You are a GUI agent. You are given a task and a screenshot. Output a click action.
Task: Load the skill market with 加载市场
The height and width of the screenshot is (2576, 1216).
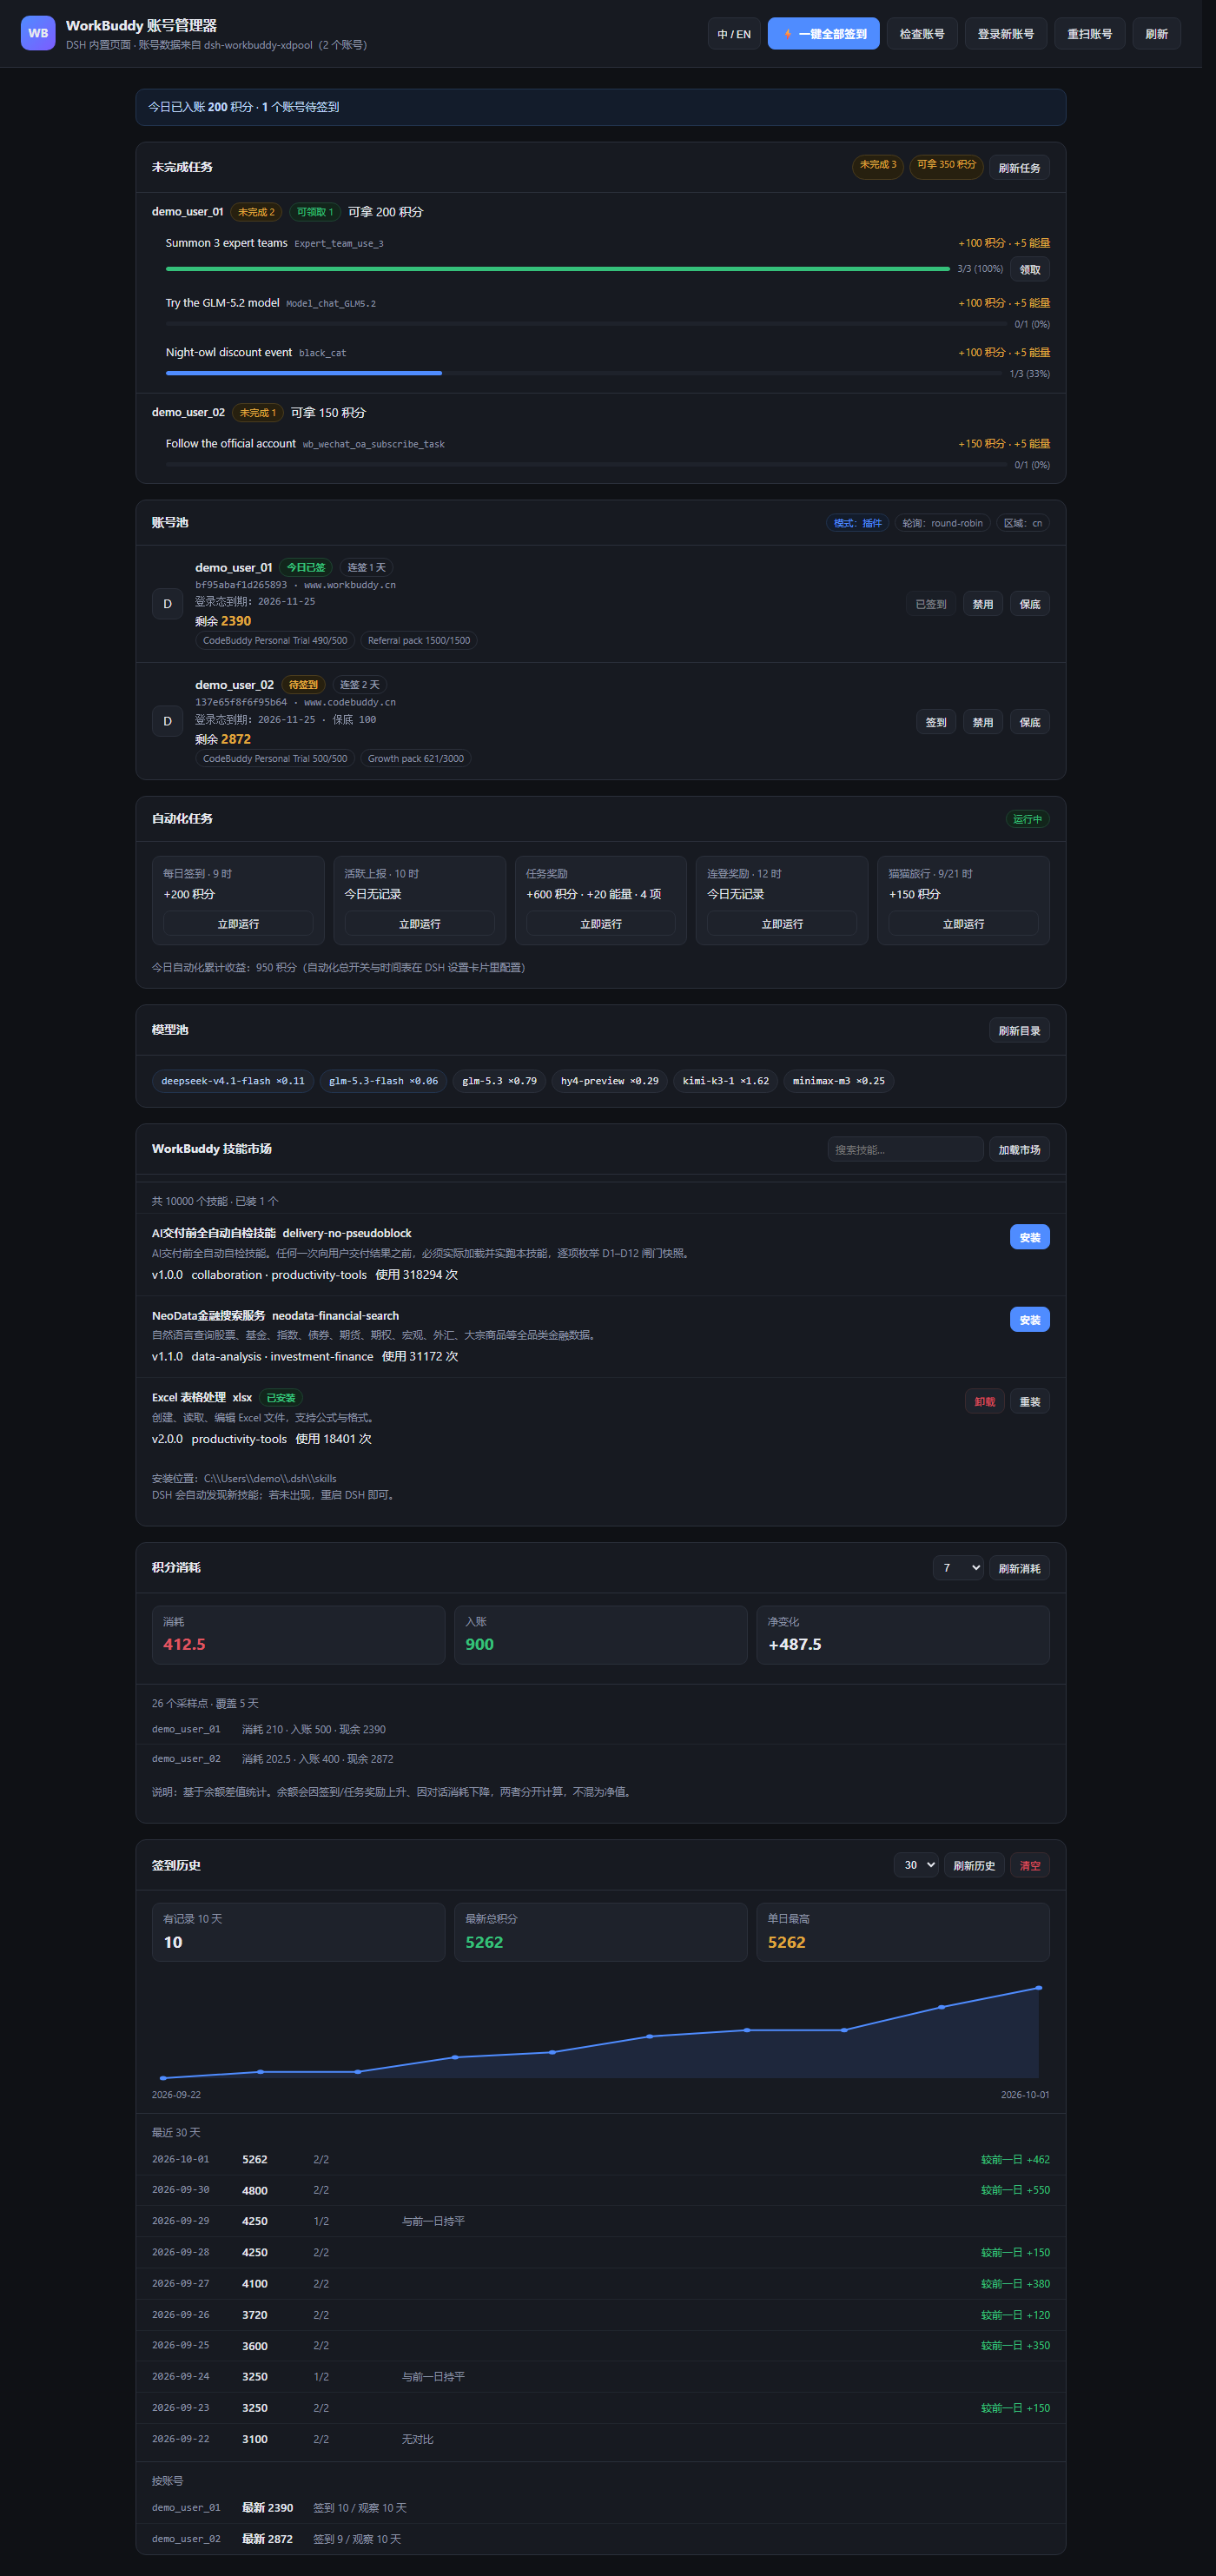point(1019,1149)
